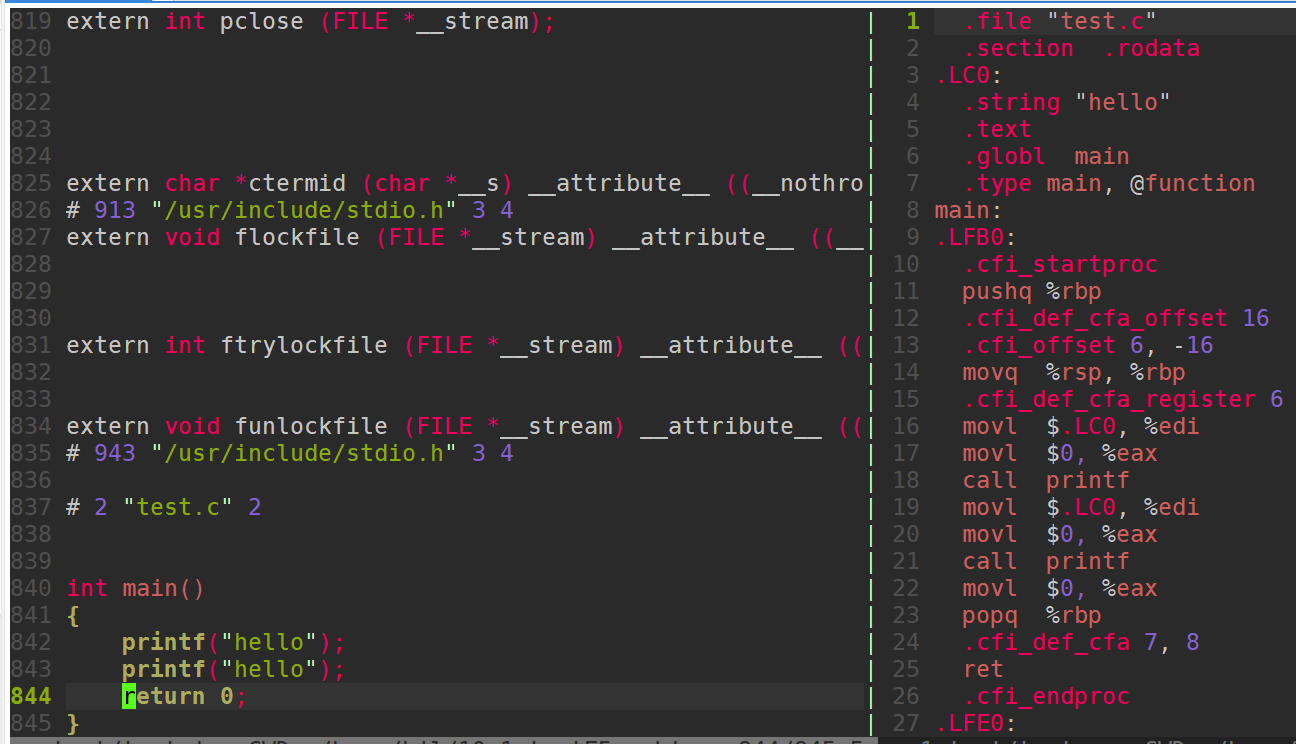Viewport: 1296px width, 744px height.
Task: Click the '.cfi_endproc' directive
Action: pyautogui.click(x=1046, y=696)
